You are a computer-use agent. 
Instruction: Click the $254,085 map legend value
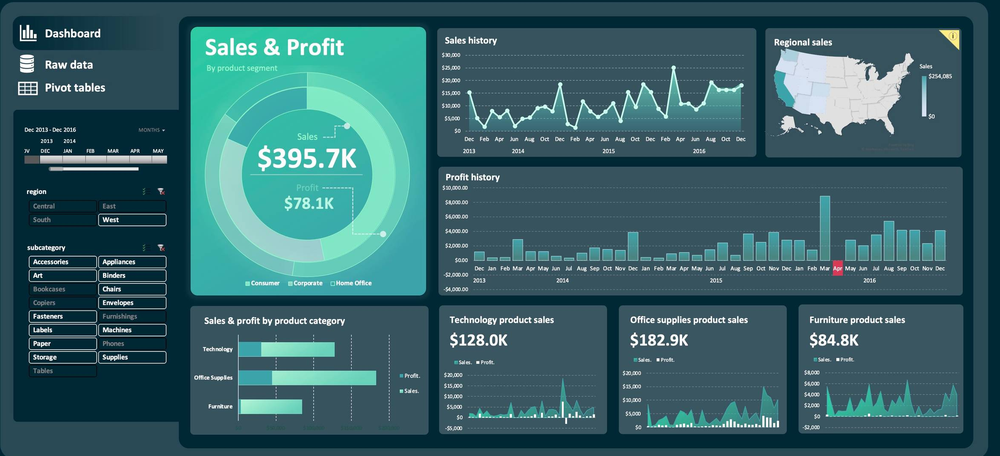click(940, 76)
